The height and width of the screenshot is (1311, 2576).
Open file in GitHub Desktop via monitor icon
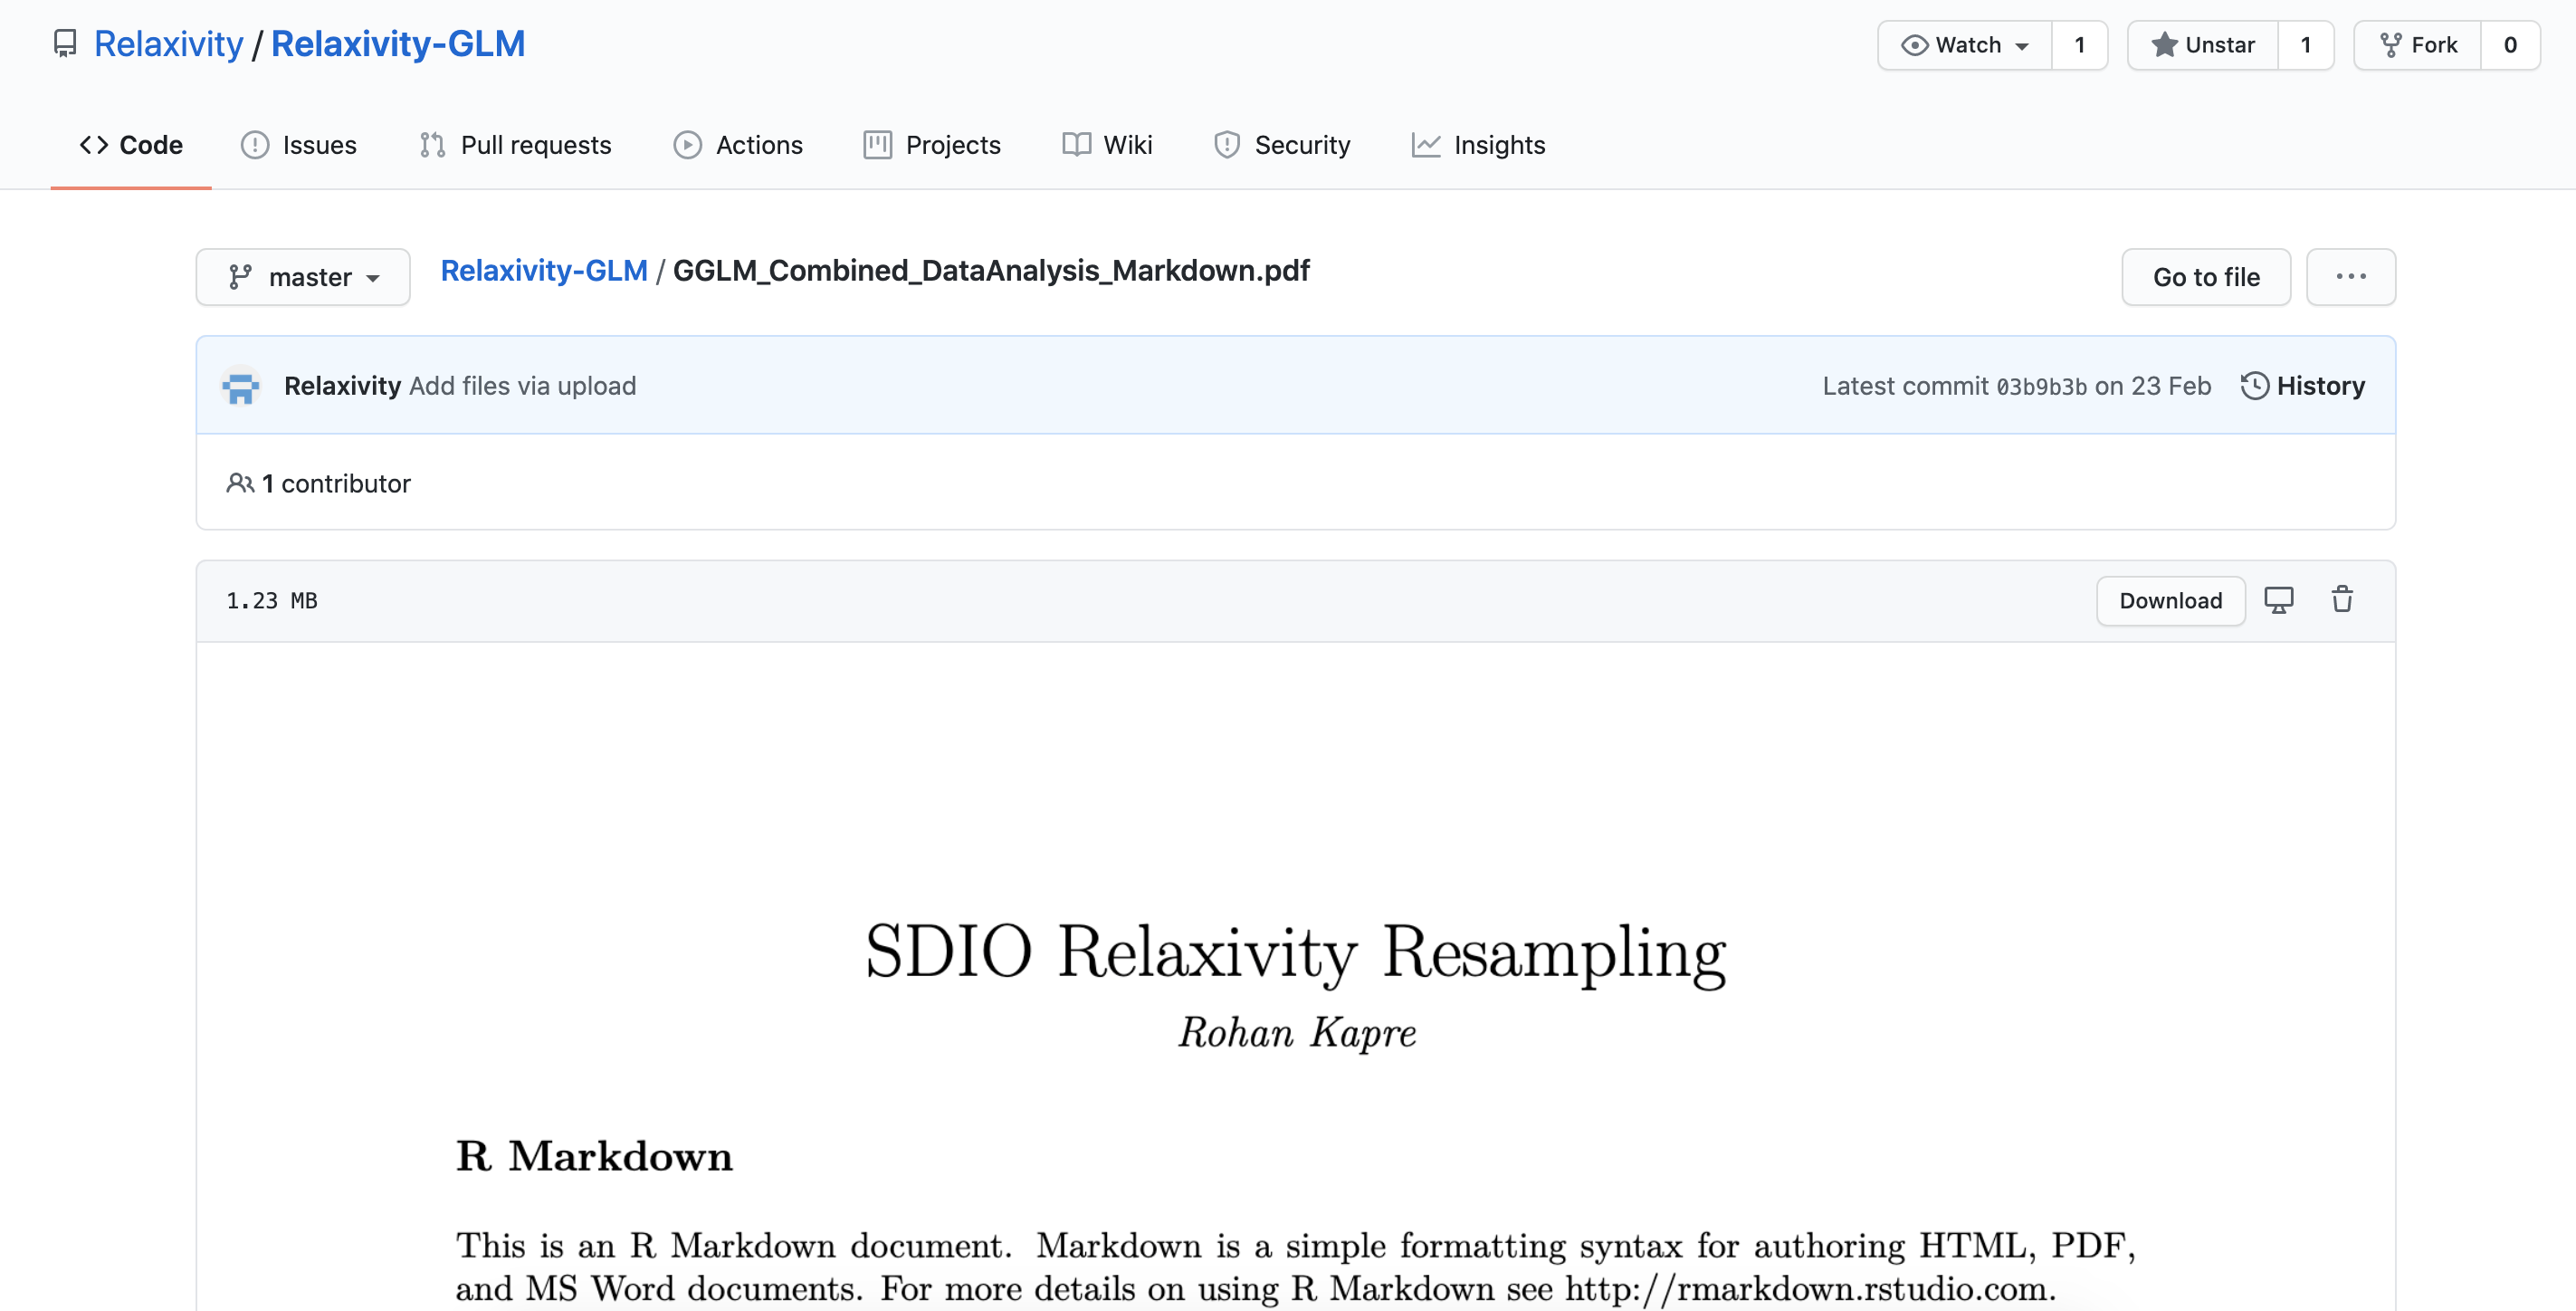point(2278,600)
